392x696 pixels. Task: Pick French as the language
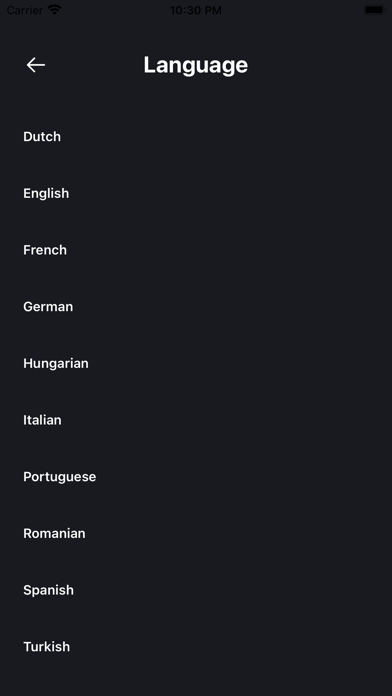click(45, 250)
